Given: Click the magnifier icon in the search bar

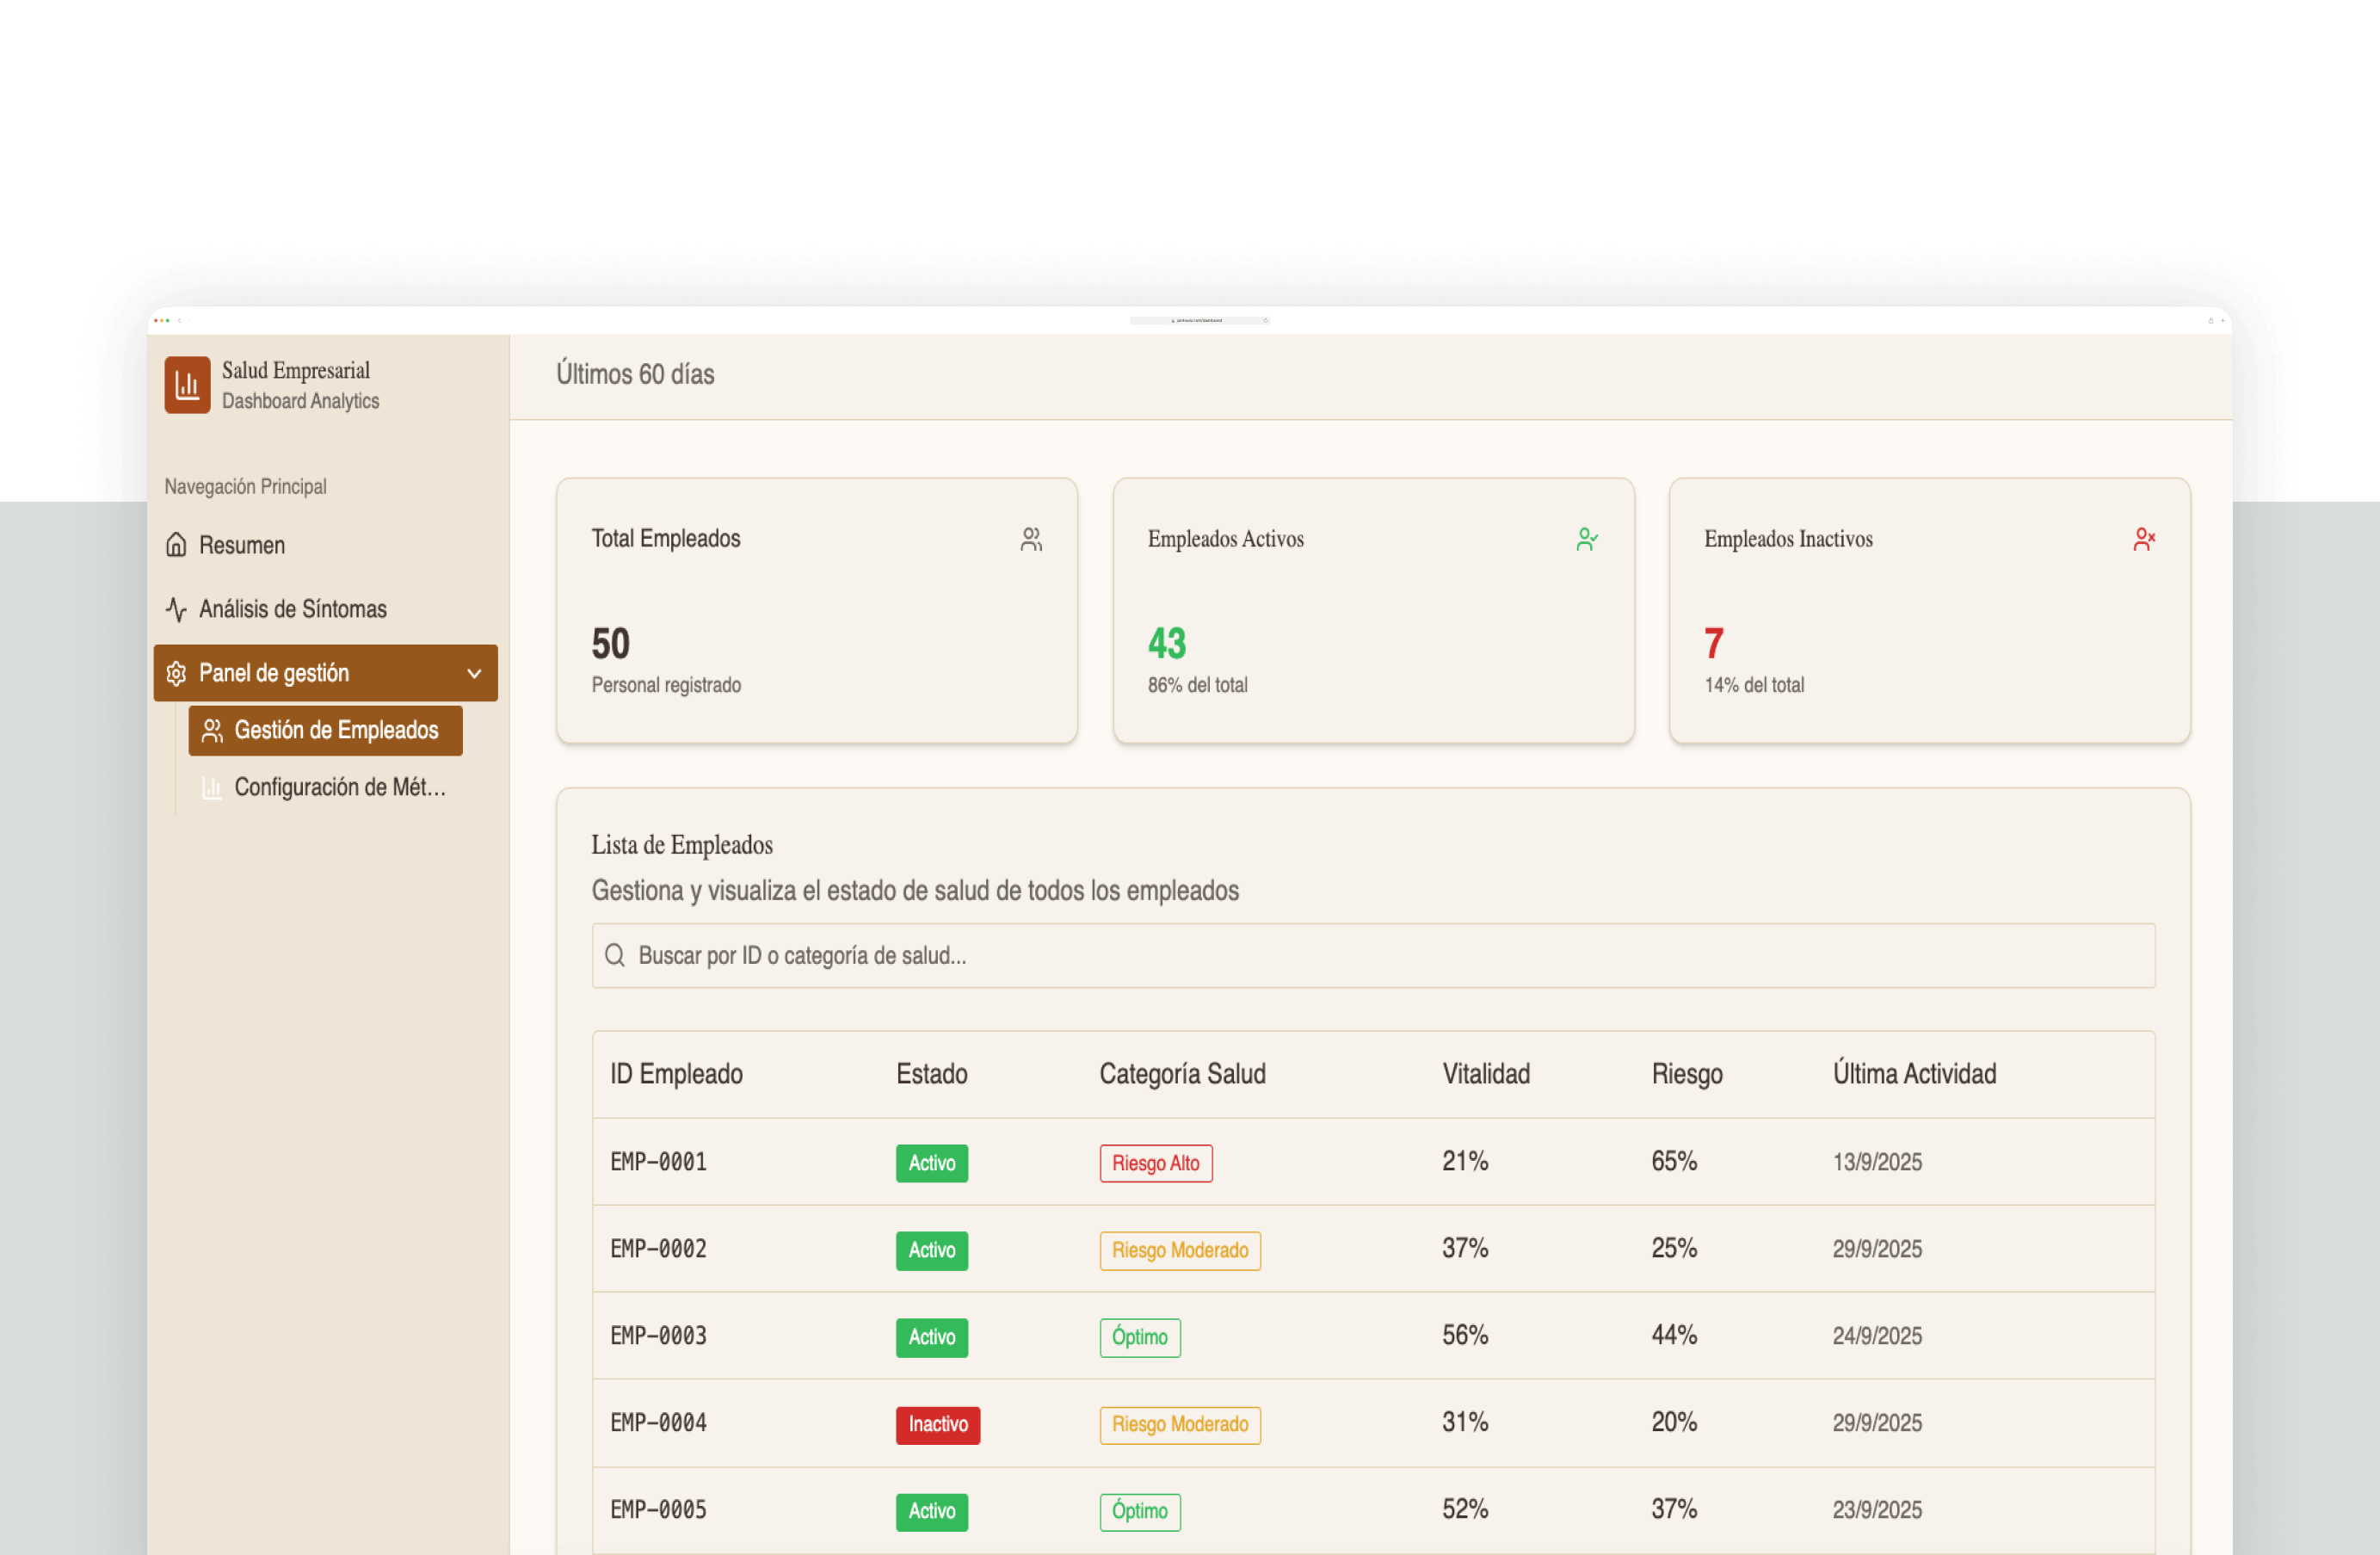Looking at the screenshot, I should pyautogui.click(x=615, y=955).
